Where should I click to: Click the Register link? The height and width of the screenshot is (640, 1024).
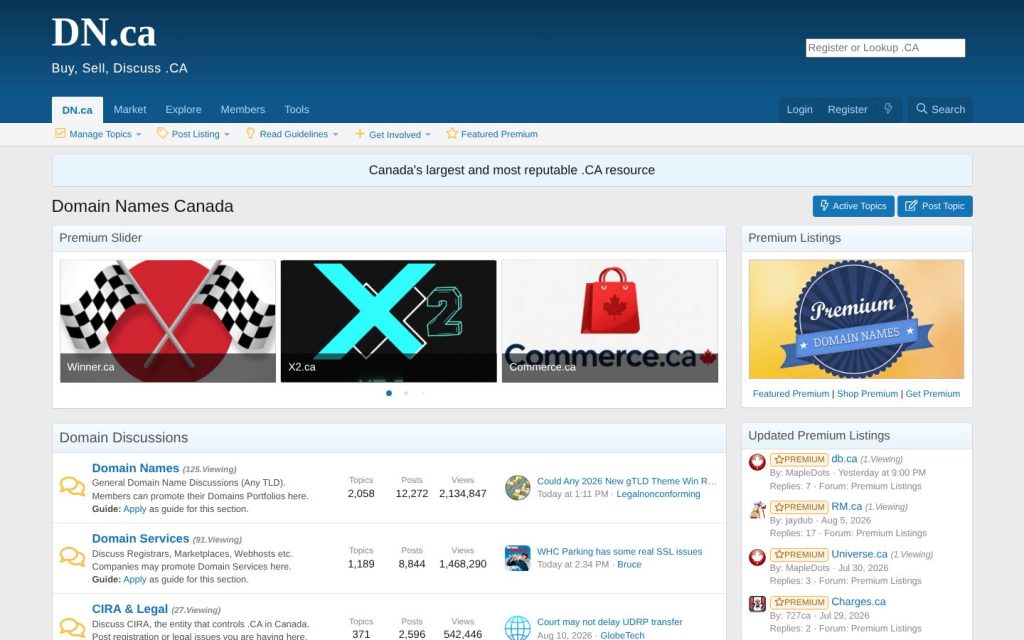tap(847, 109)
